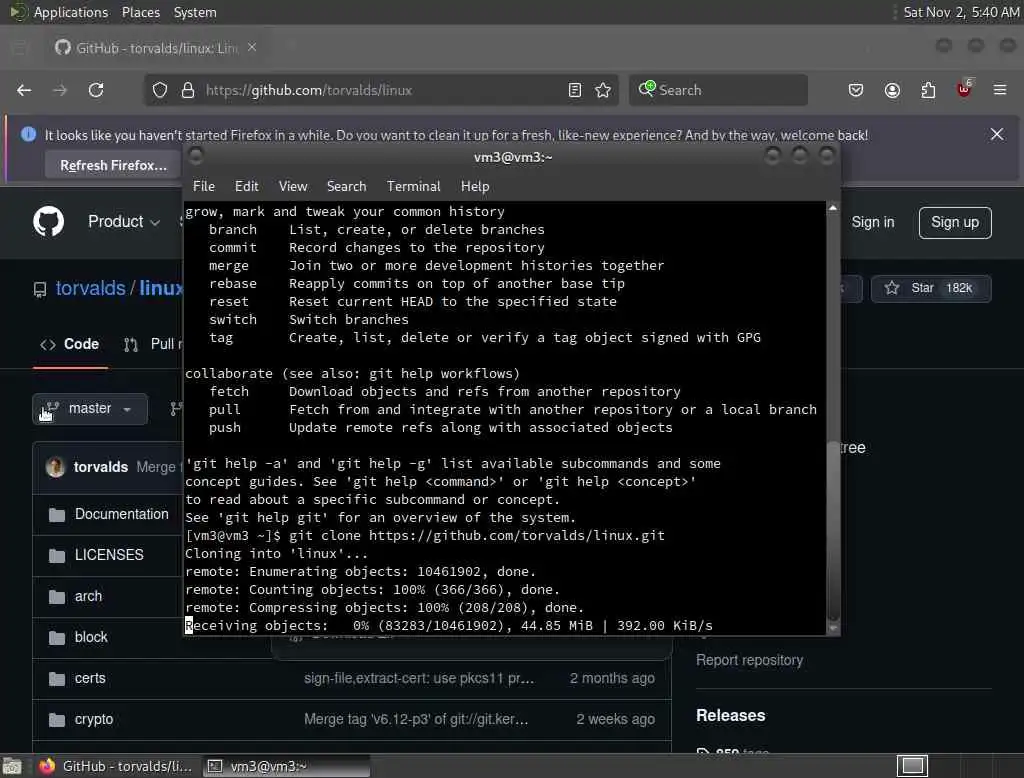Open the terminal File menu
The width and height of the screenshot is (1024, 778).
point(204,186)
